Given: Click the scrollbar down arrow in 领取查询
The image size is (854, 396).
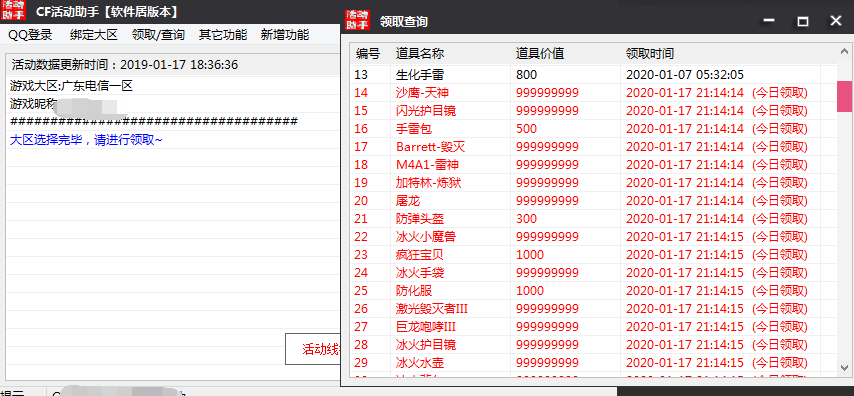Looking at the screenshot, I should coord(844,367).
